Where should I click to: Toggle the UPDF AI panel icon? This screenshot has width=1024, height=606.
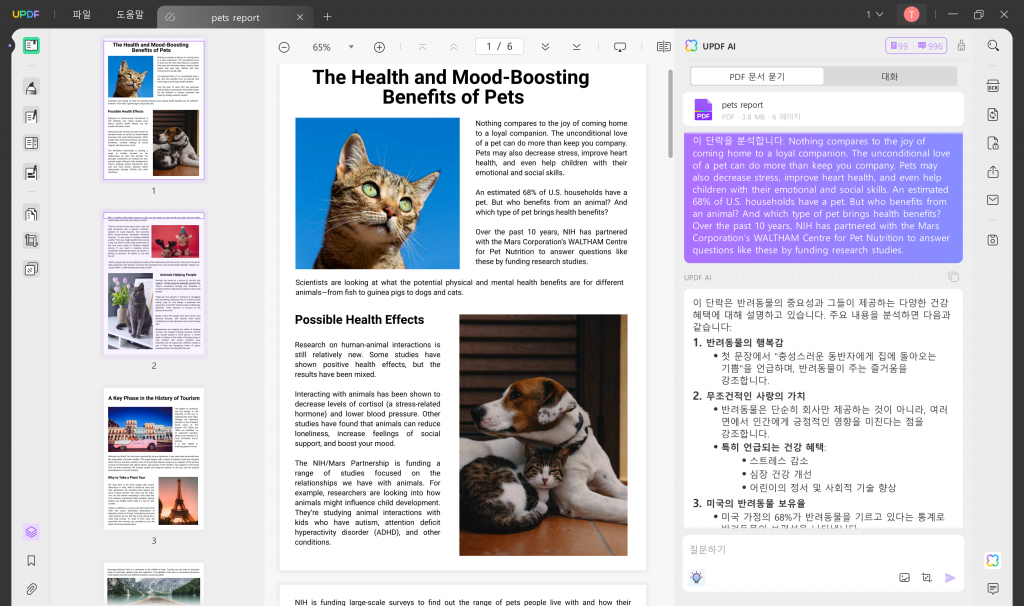(x=993, y=560)
